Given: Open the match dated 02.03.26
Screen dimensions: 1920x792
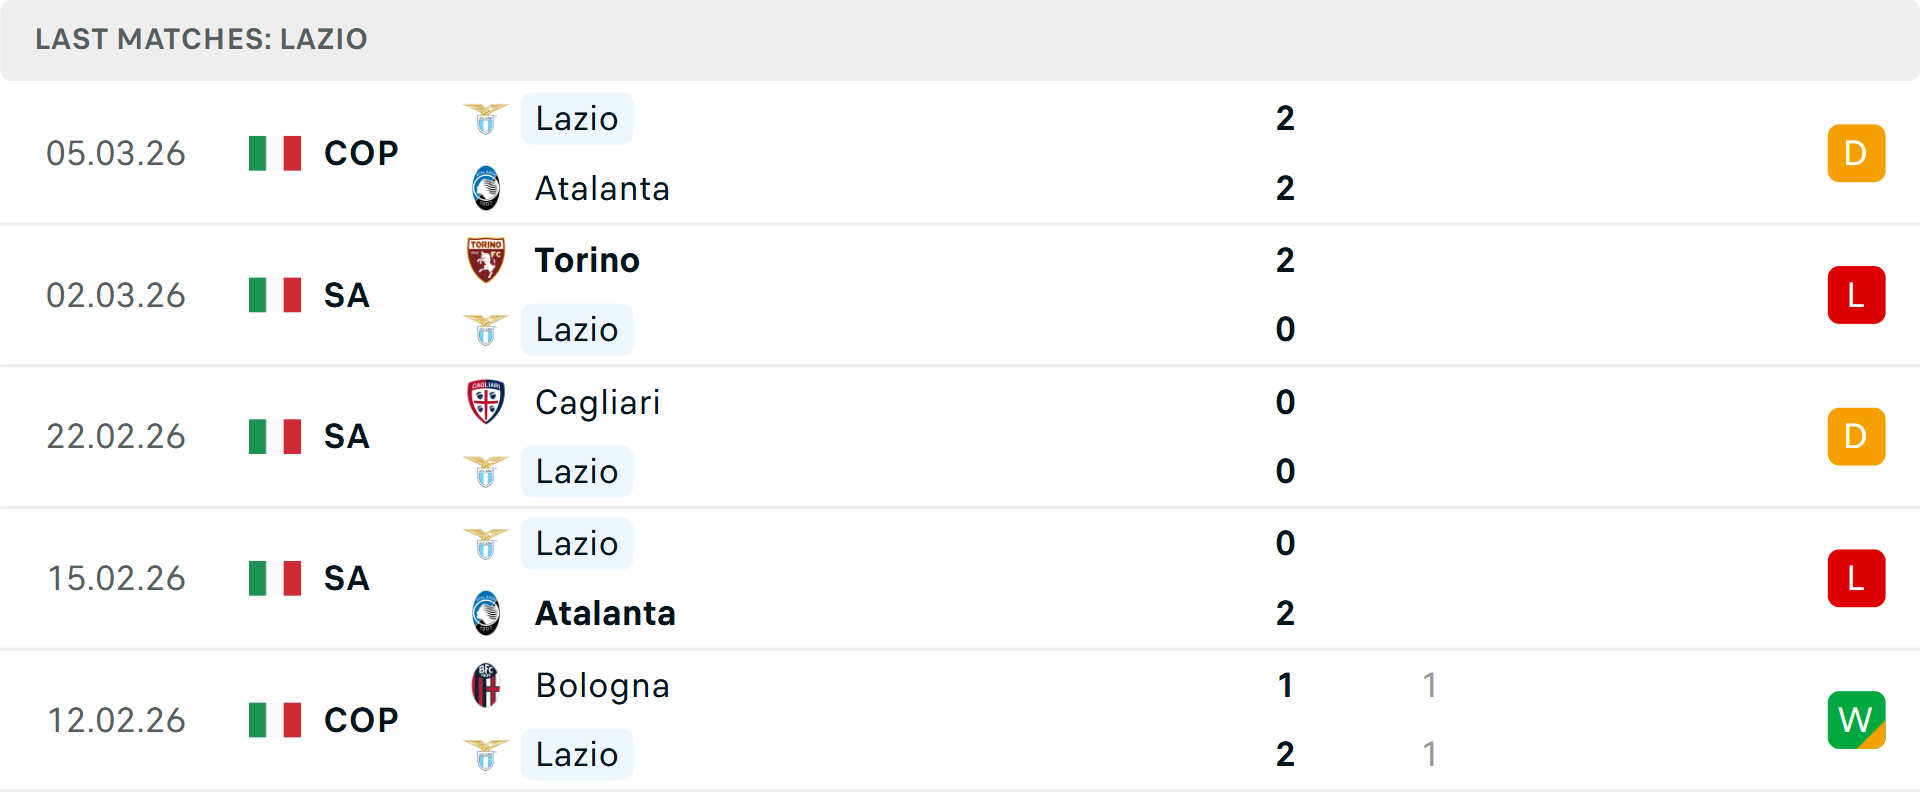Looking at the screenshot, I should [x=116, y=295].
